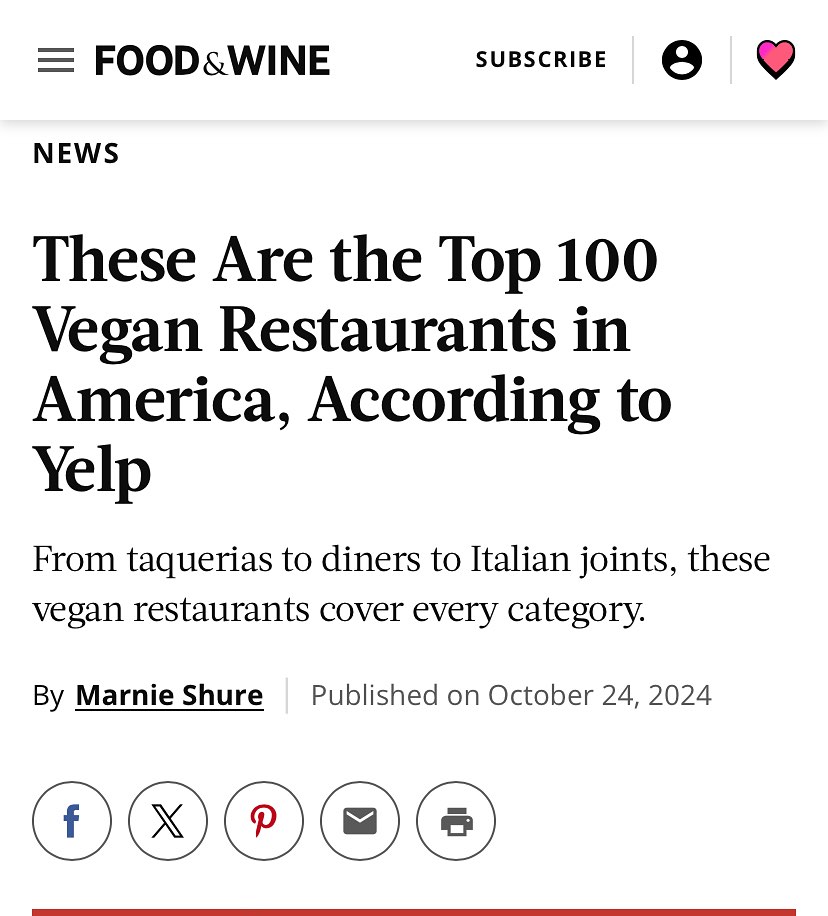
Task: Open the NEWS category link
Action: [76, 154]
